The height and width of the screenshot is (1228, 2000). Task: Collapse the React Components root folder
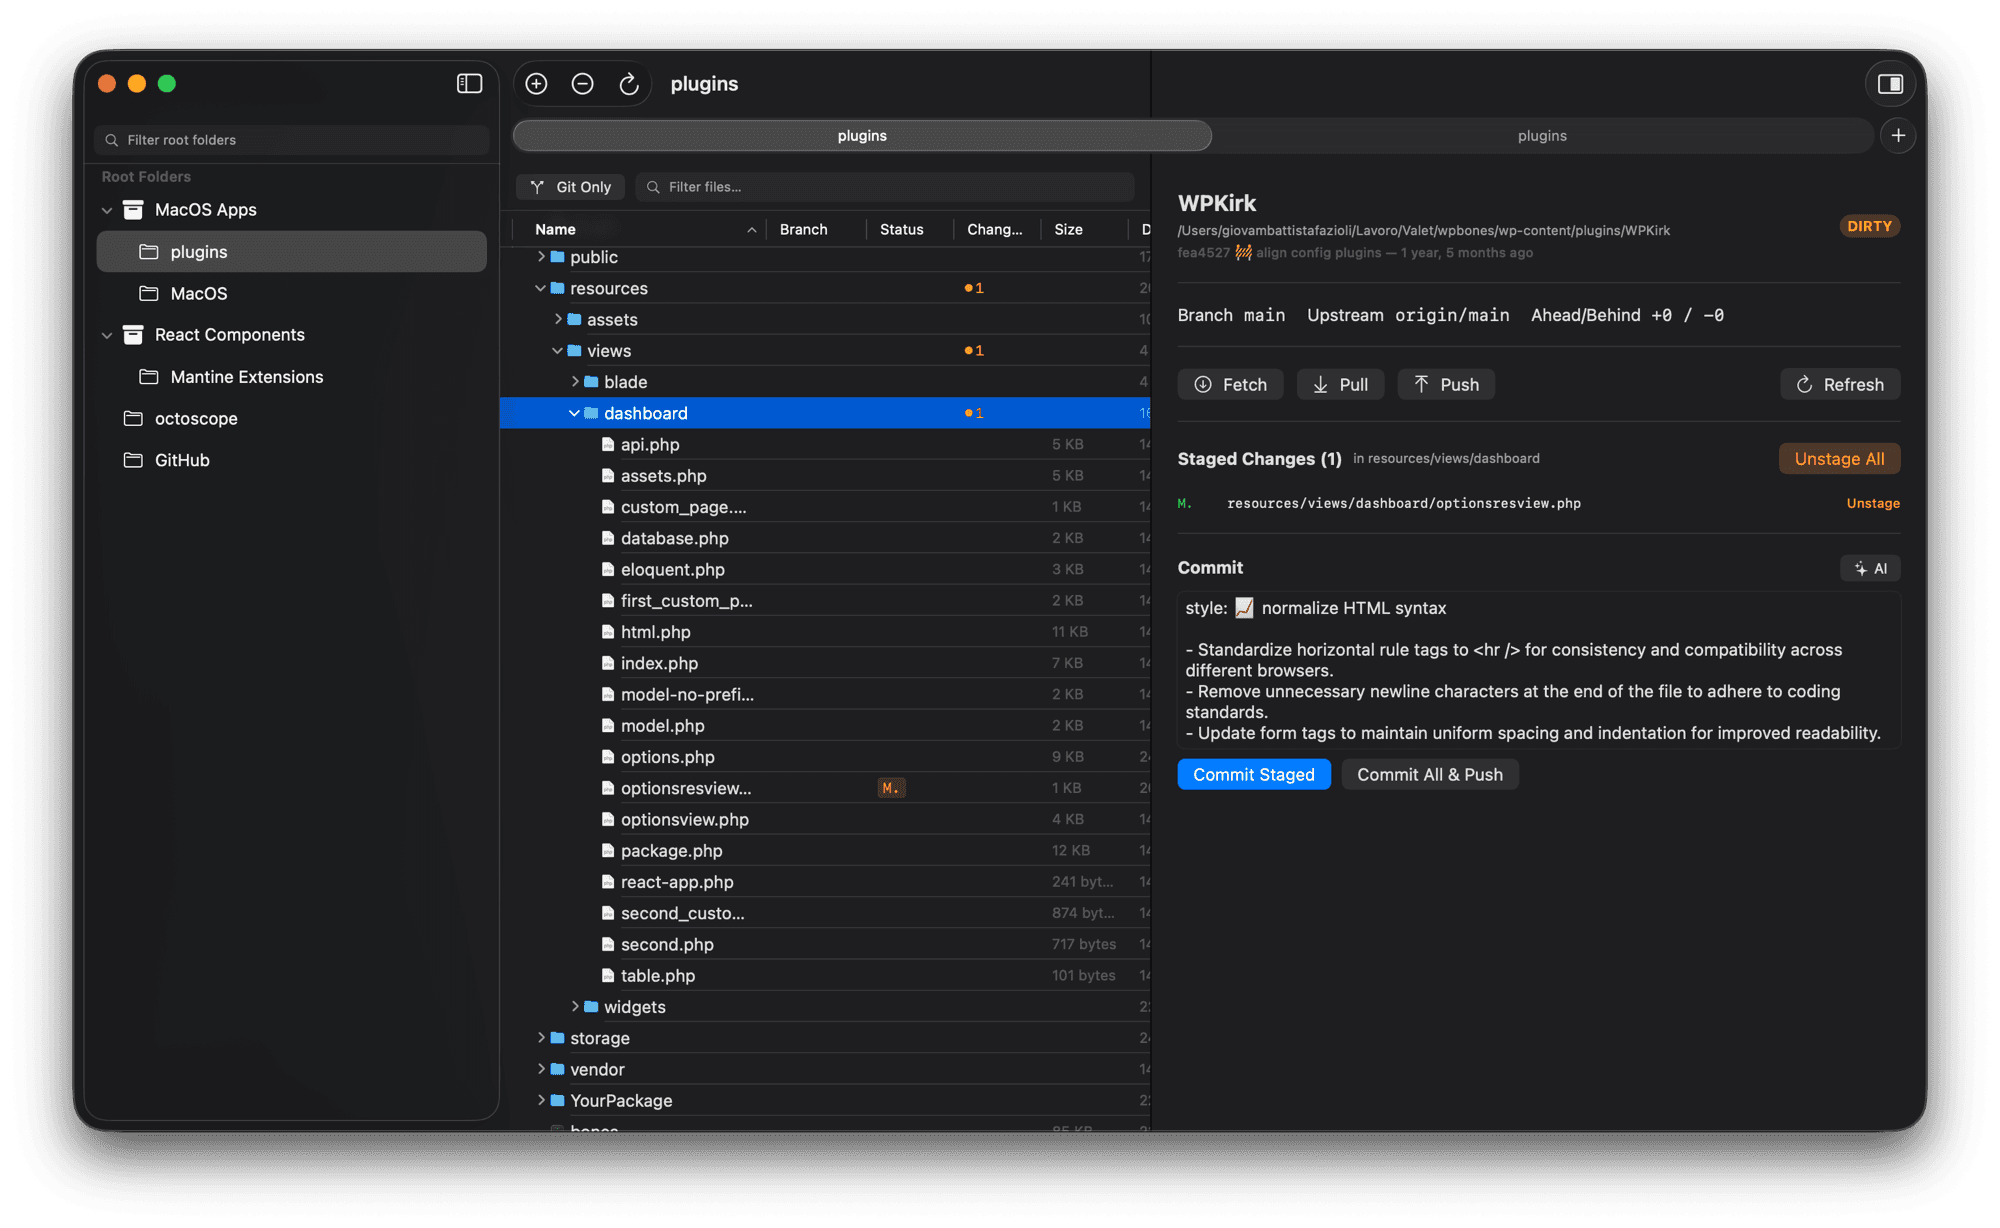[107, 335]
